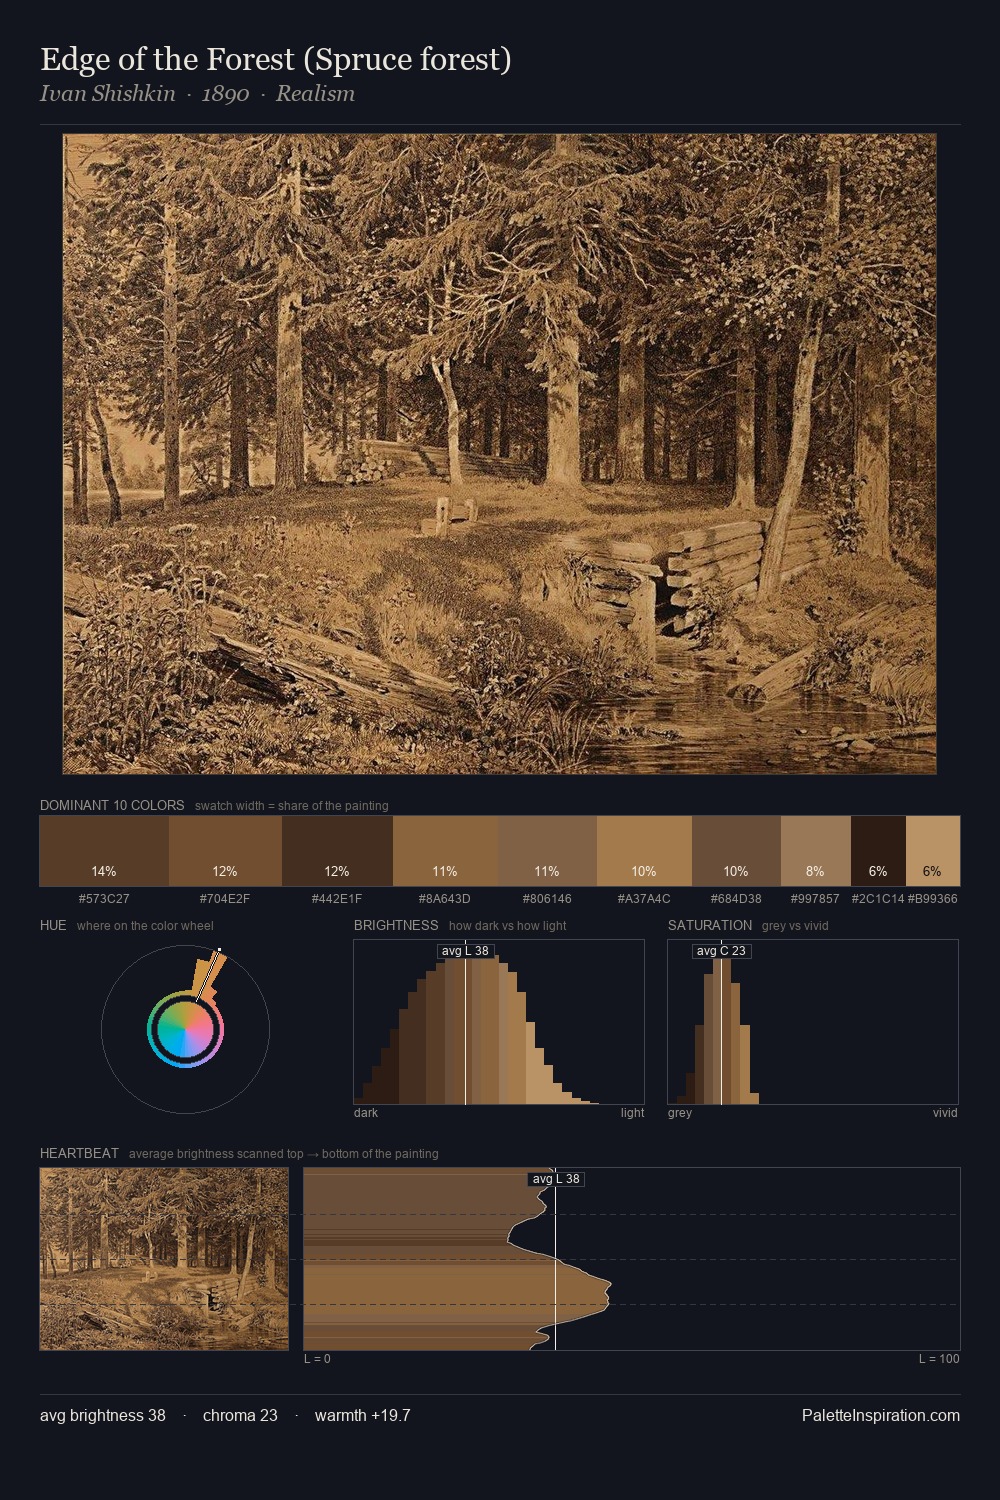The width and height of the screenshot is (1000, 1500).
Task: Click the 'avg brightness 38' footer stat
Action: pyautogui.click(x=103, y=1415)
